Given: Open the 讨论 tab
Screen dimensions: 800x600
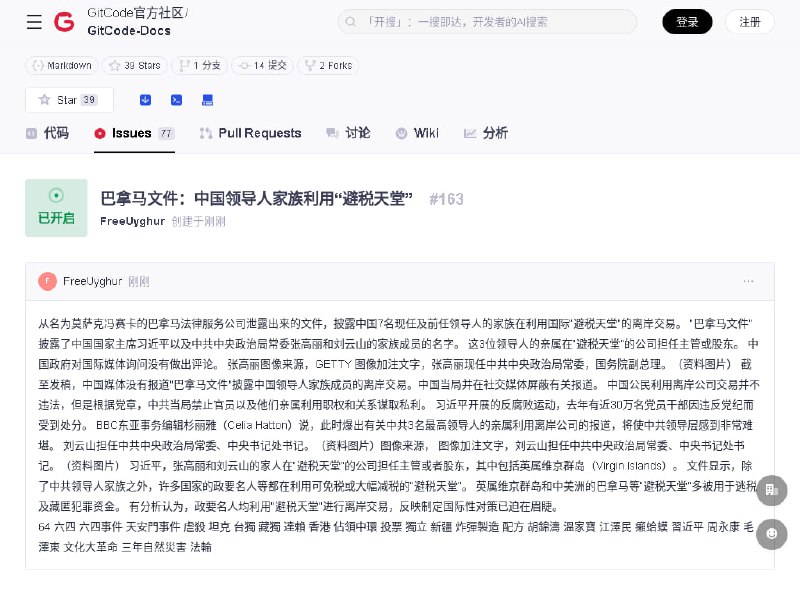Looking at the screenshot, I should point(348,133).
